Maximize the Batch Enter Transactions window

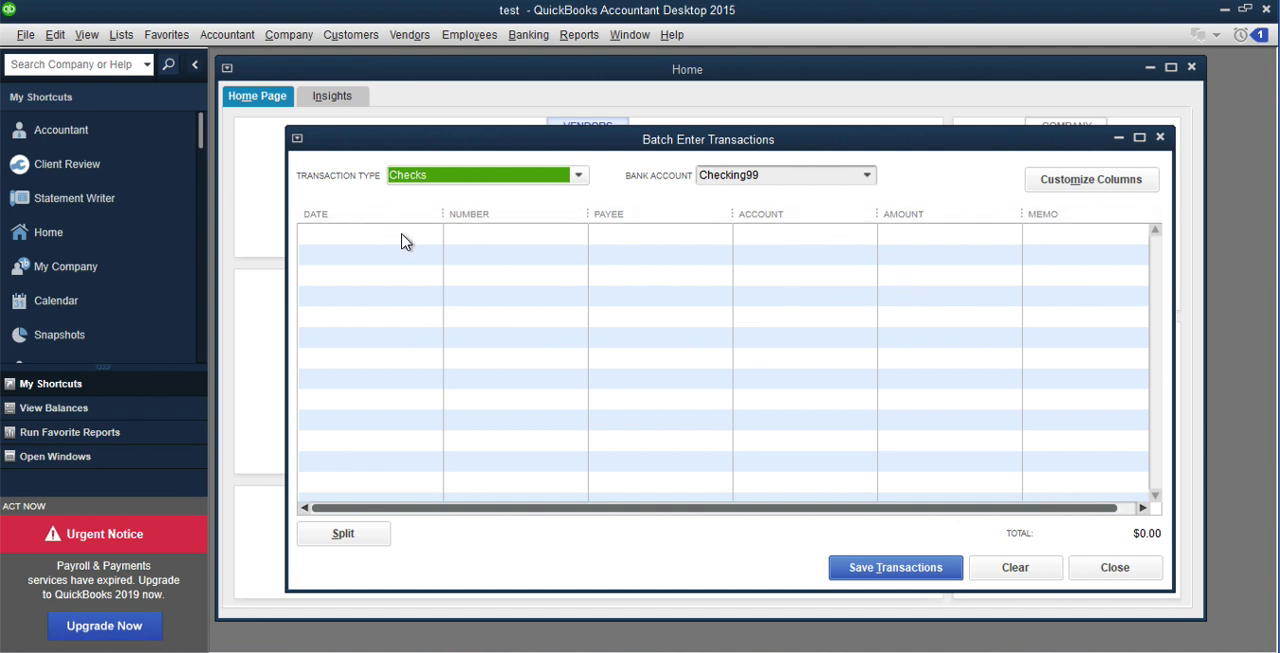coord(1139,138)
